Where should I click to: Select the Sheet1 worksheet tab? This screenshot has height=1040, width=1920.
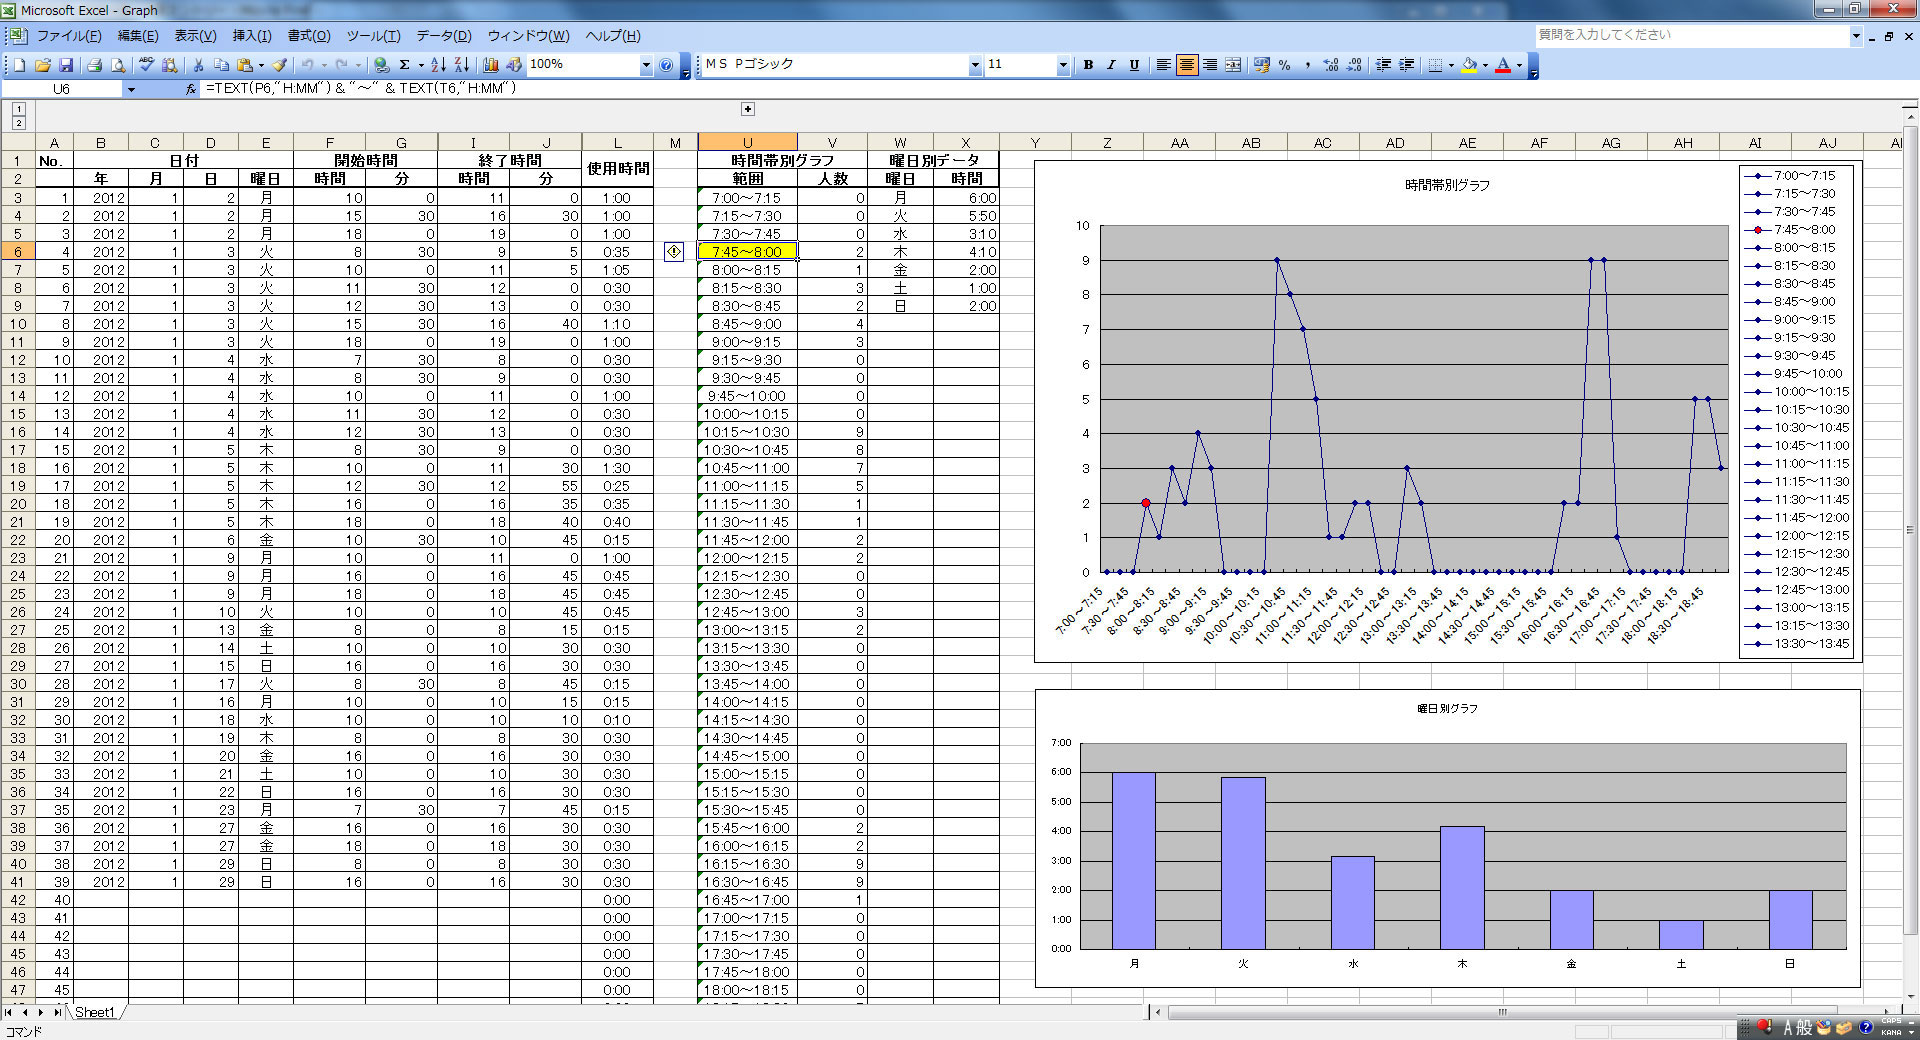click(94, 1012)
